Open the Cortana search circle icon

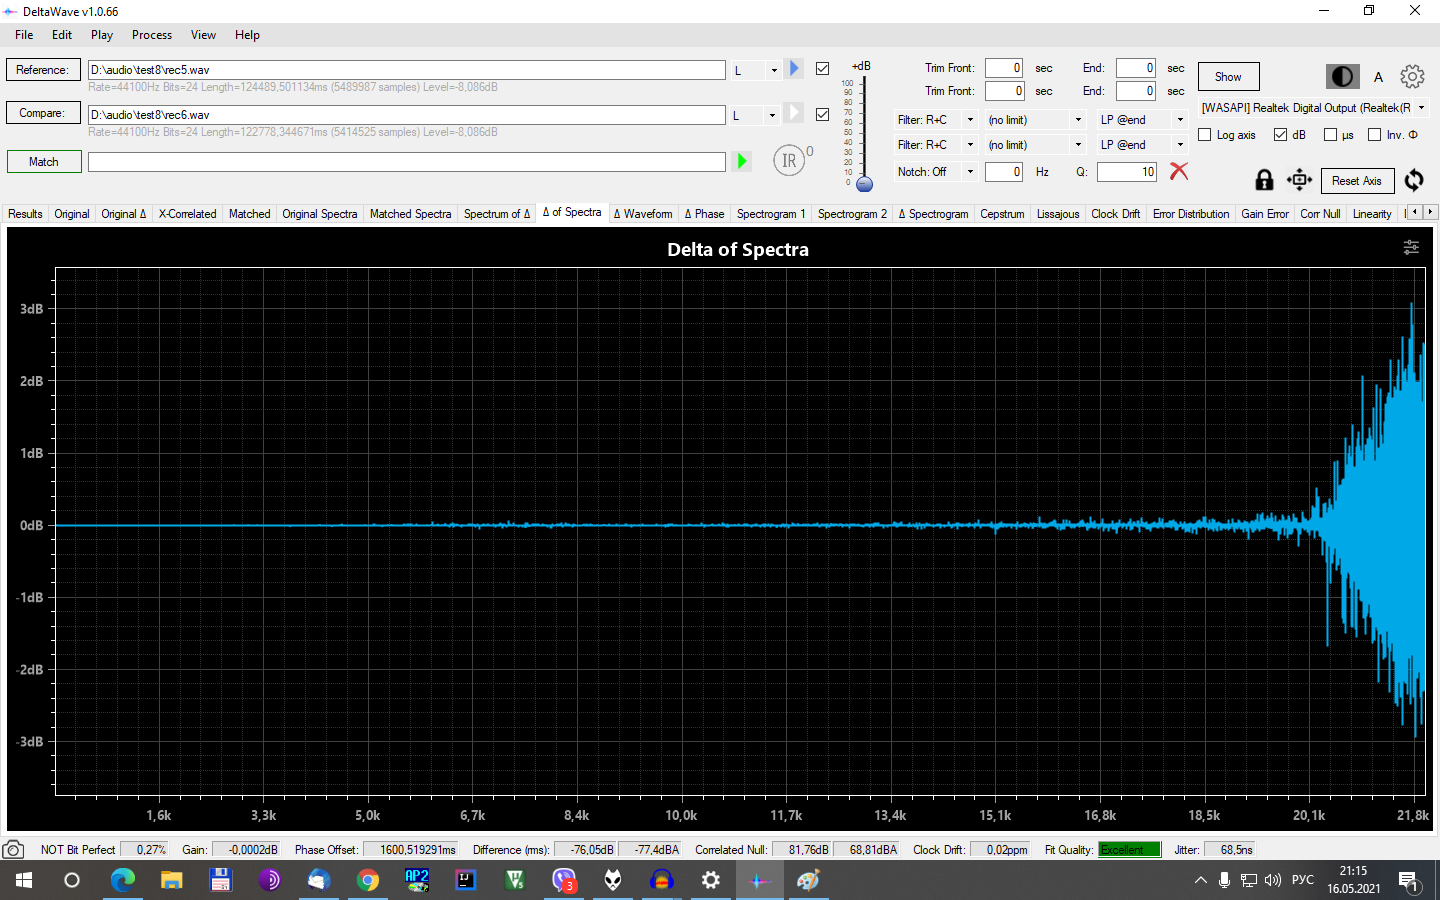[72, 880]
